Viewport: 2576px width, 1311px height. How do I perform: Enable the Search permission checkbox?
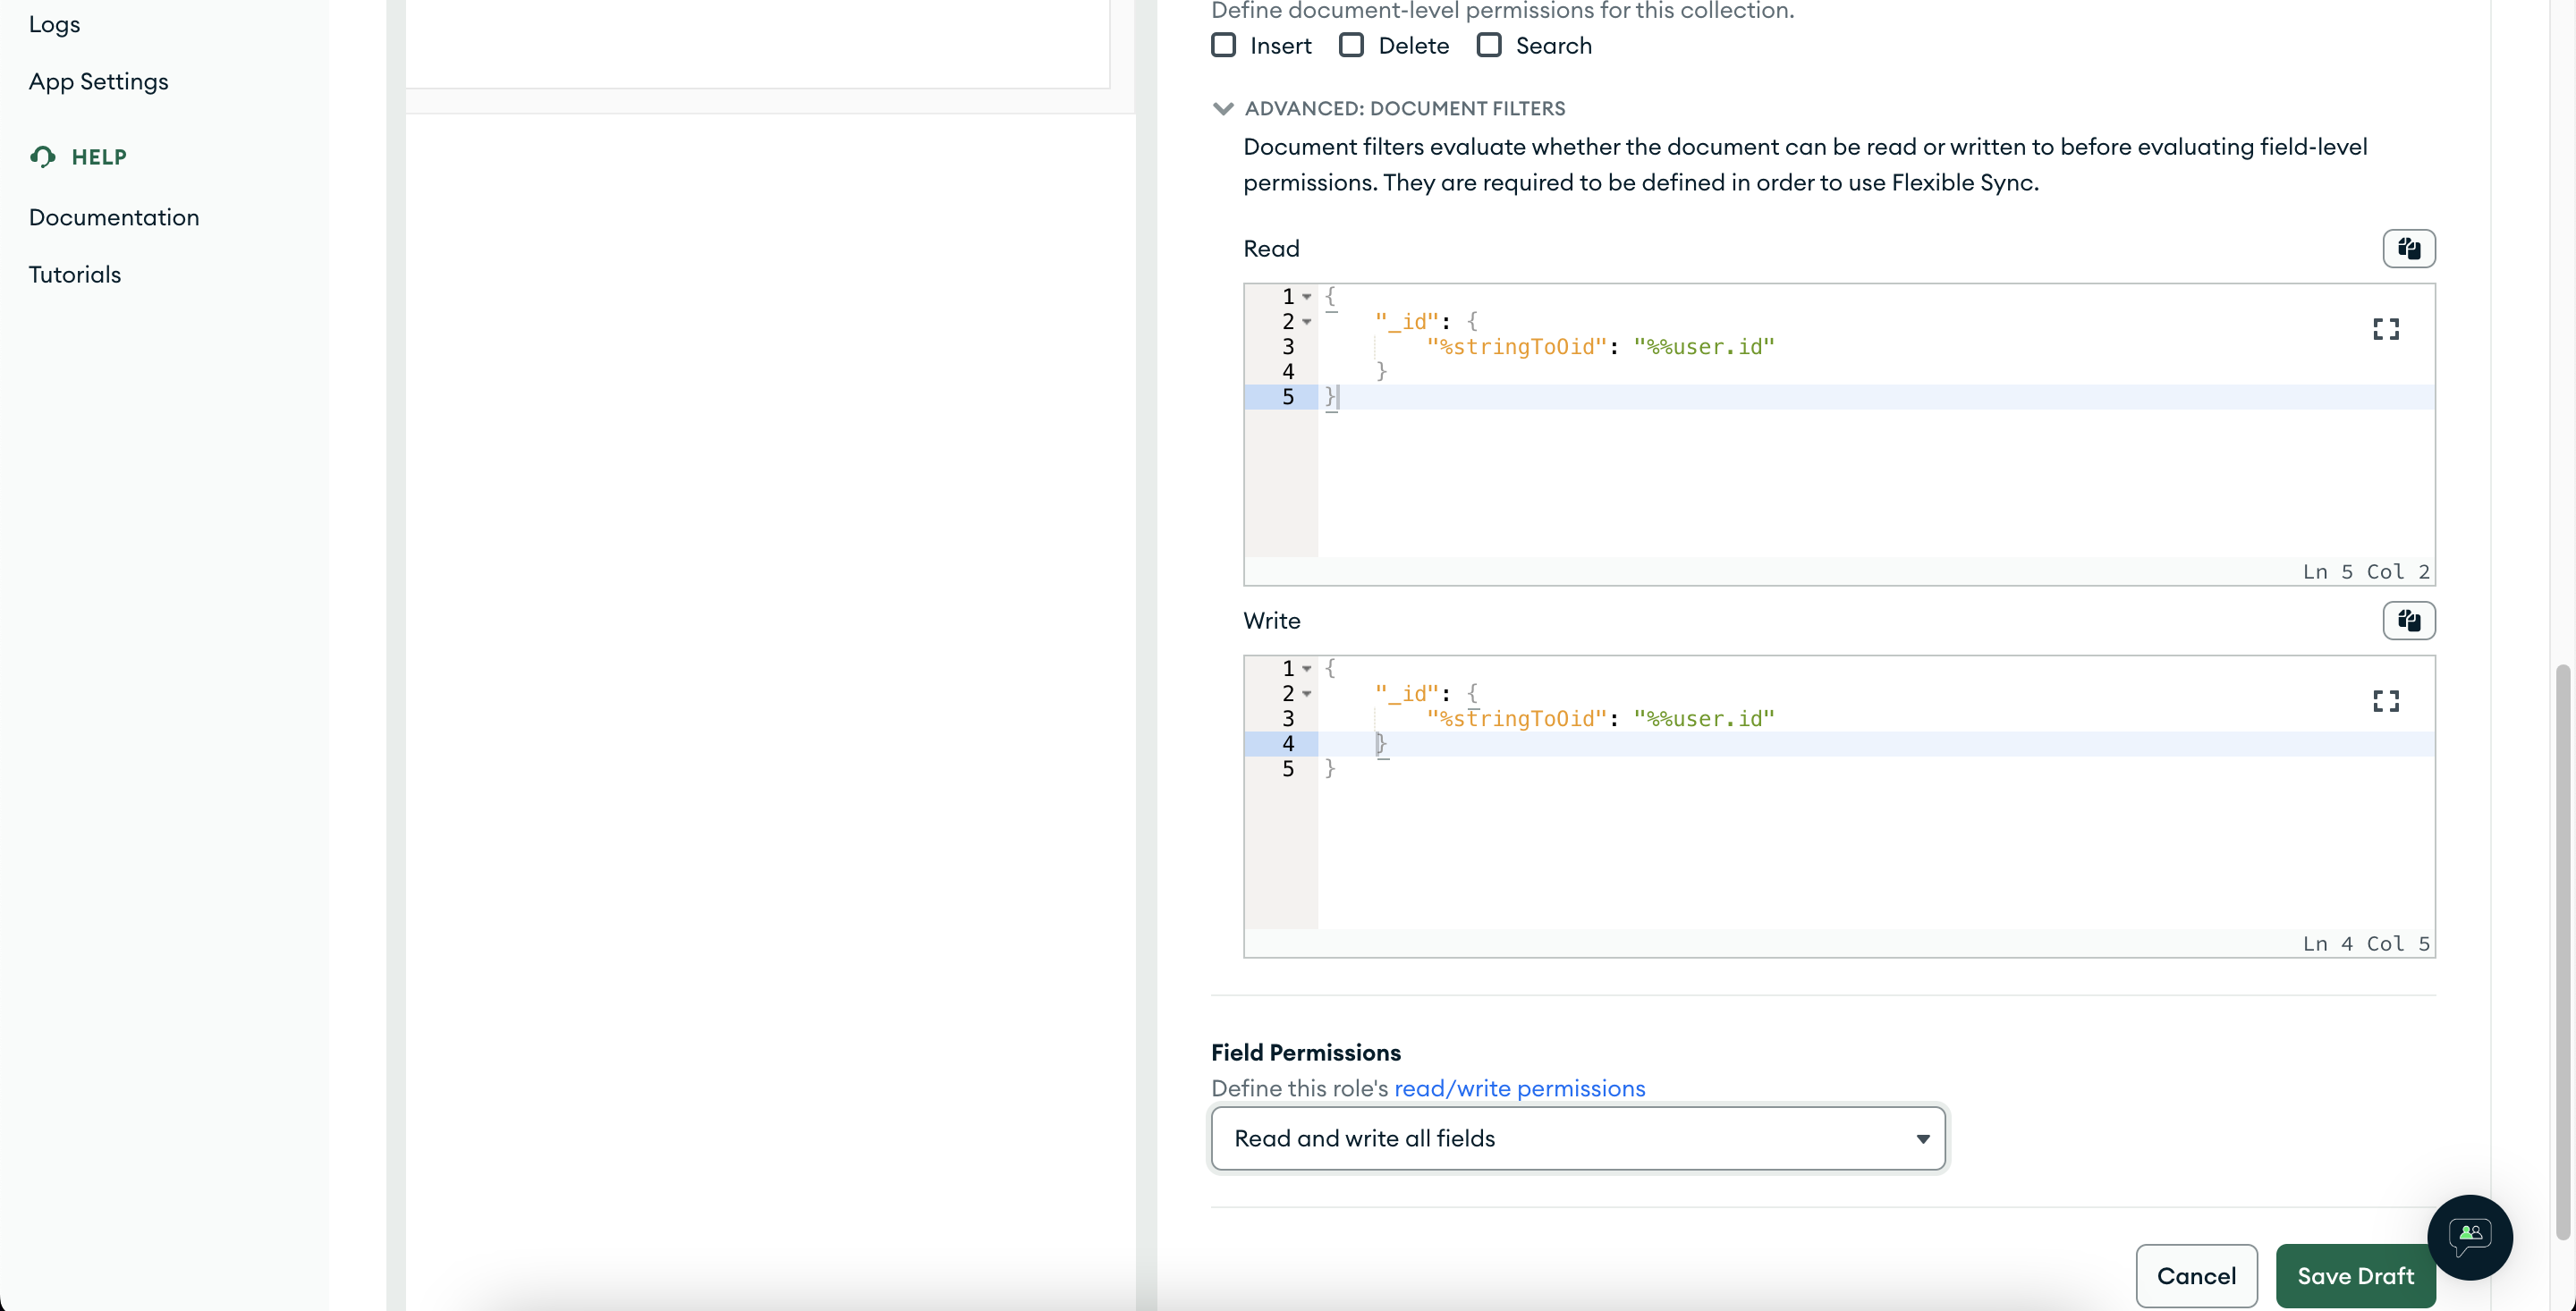1488,45
